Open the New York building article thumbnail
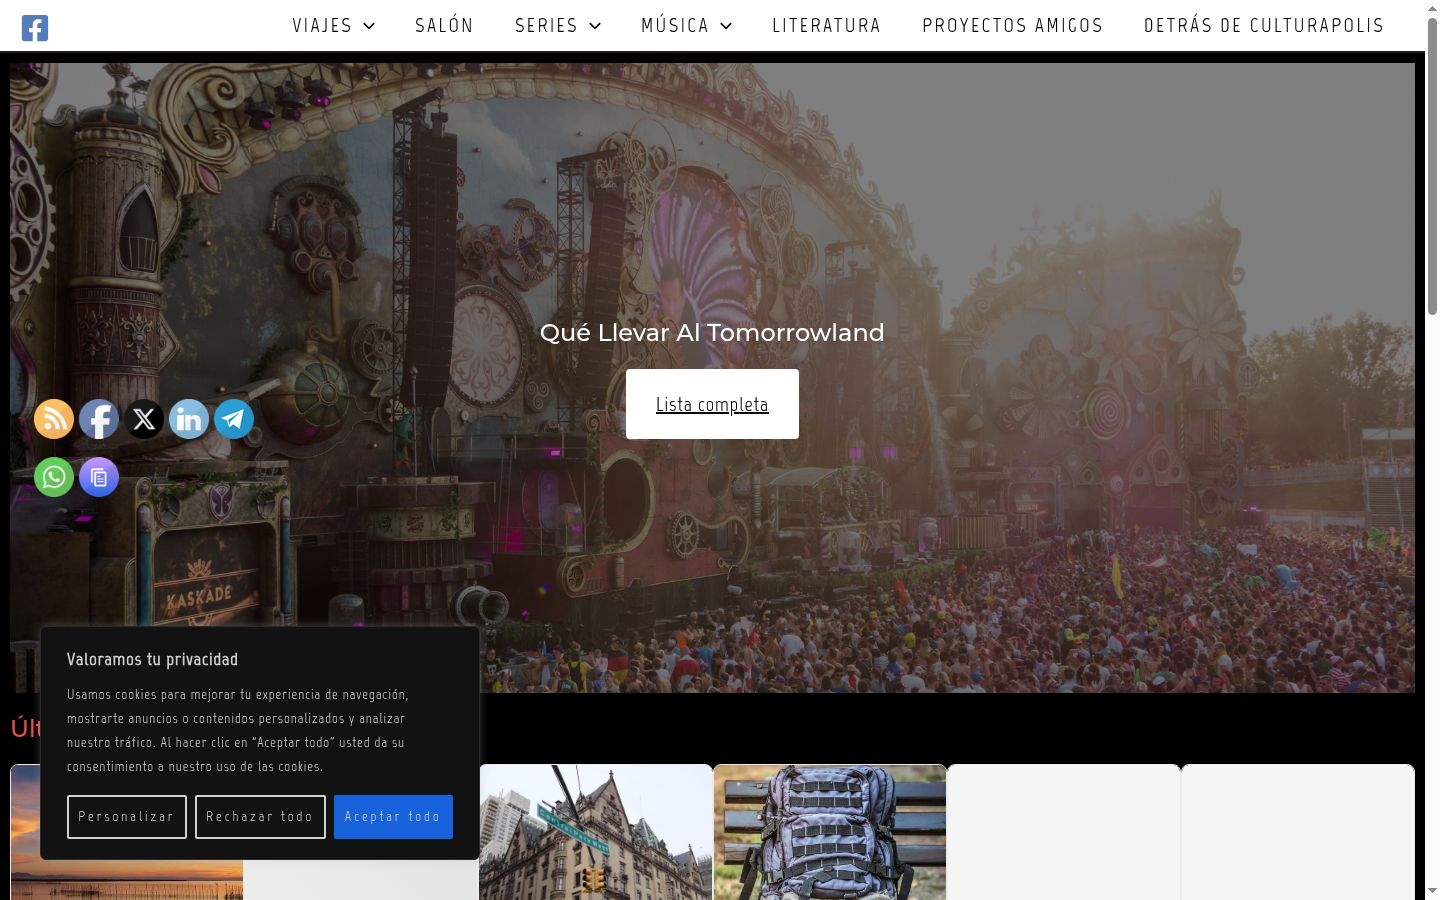The image size is (1440, 900). [x=596, y=832]
